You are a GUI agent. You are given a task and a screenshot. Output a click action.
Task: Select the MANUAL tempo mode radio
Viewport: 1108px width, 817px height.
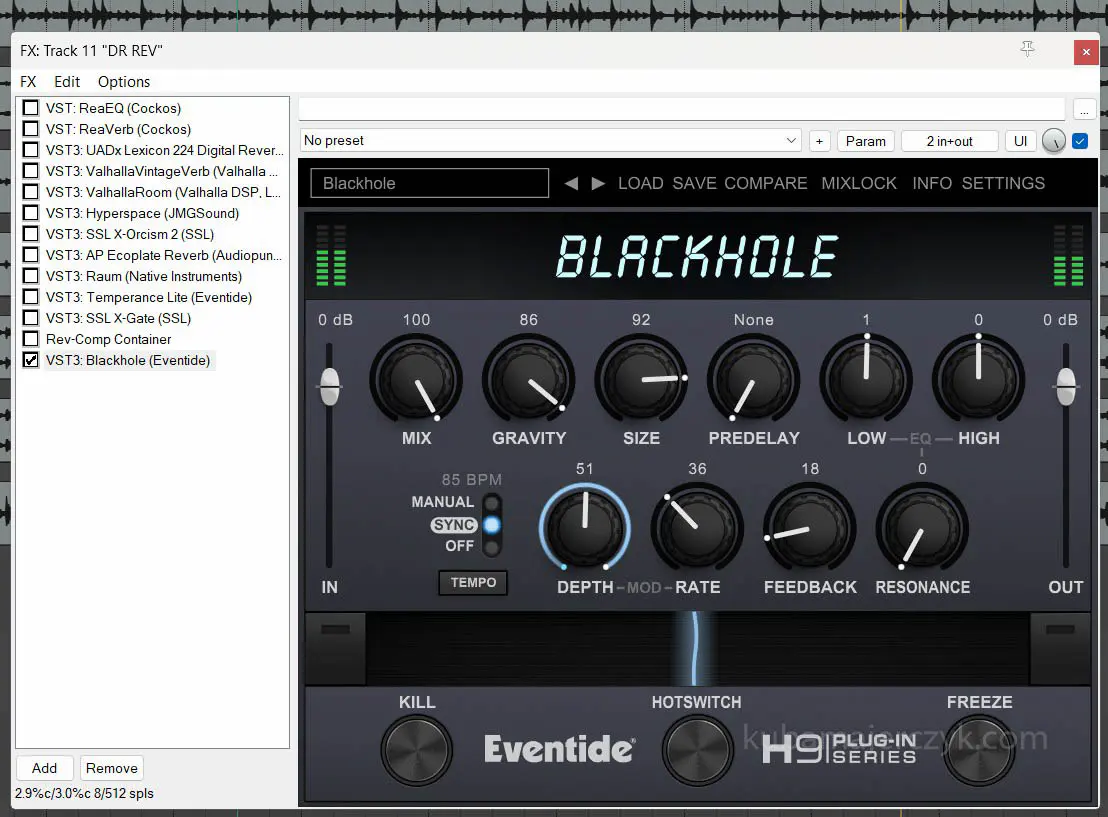pyautogui.click(x=491, y=502)
